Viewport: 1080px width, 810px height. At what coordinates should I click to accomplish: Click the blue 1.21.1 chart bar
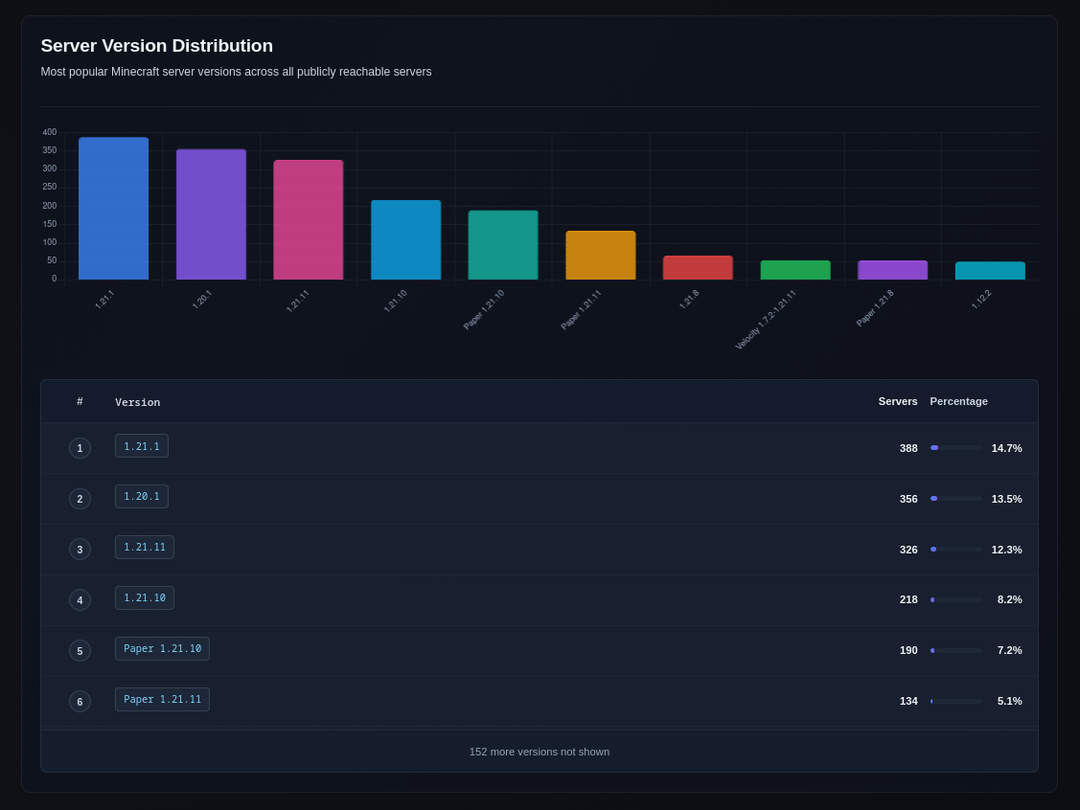[113, 208]
